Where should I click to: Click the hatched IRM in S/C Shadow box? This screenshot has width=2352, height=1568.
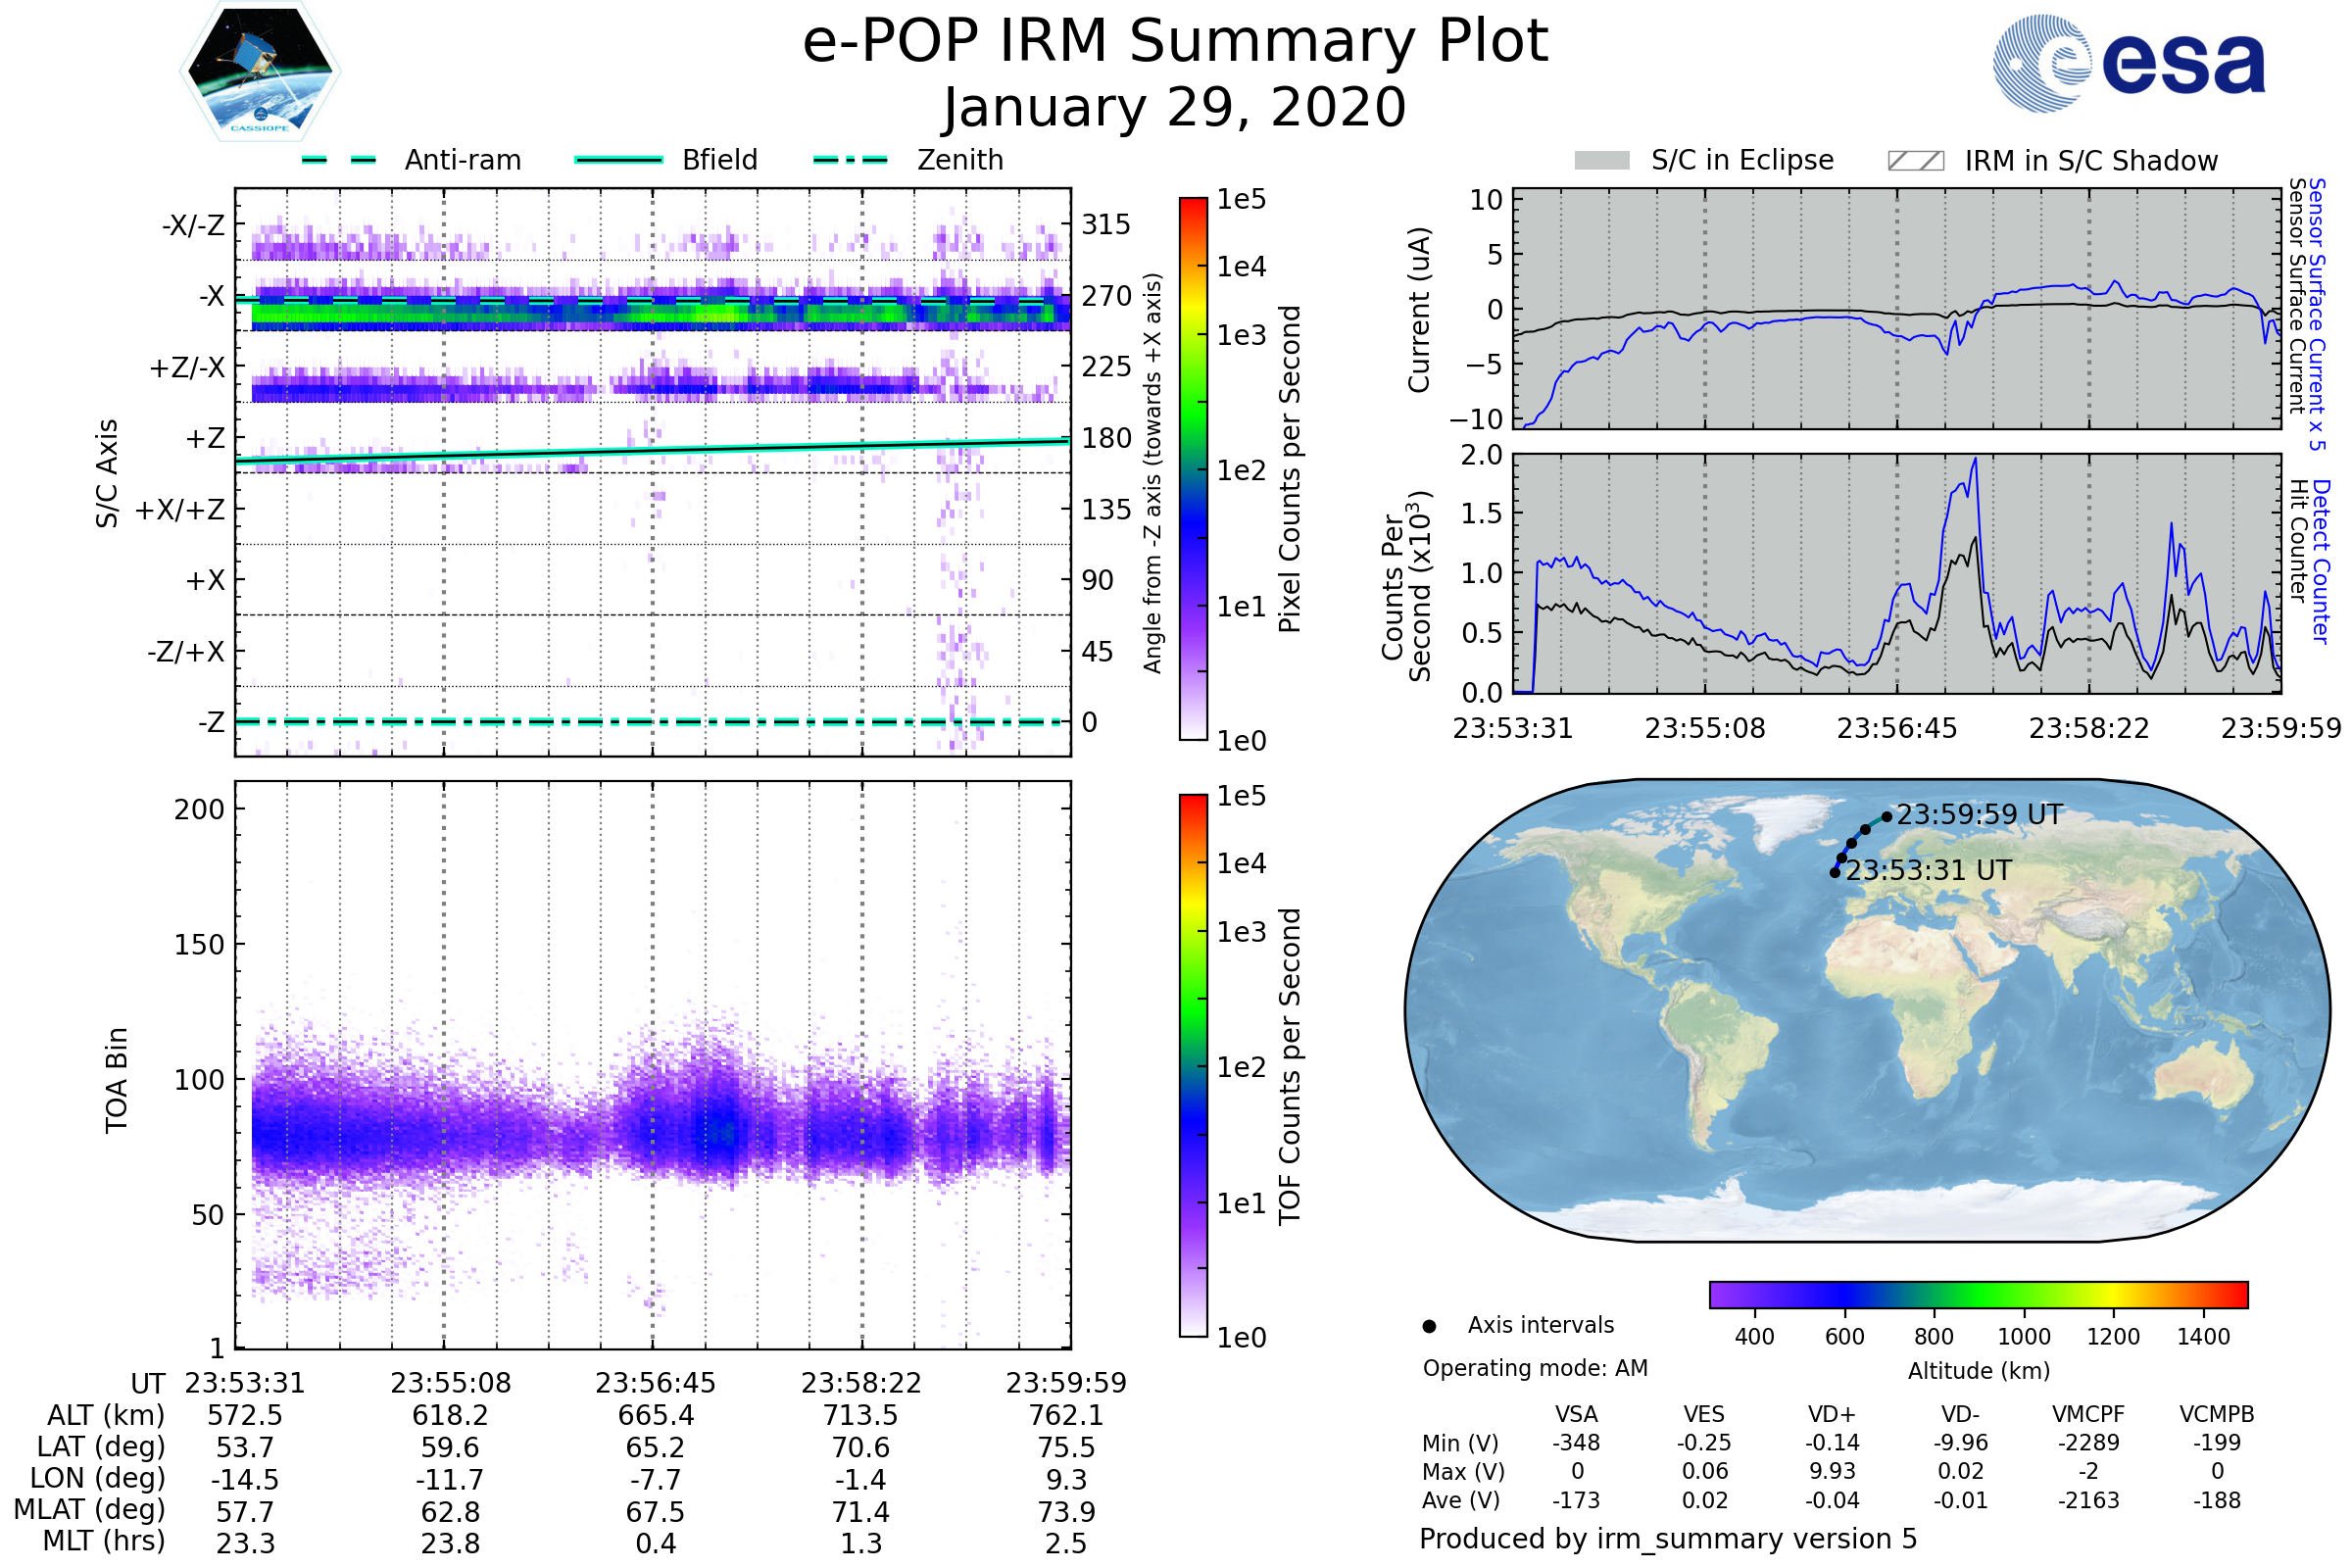1915,161
